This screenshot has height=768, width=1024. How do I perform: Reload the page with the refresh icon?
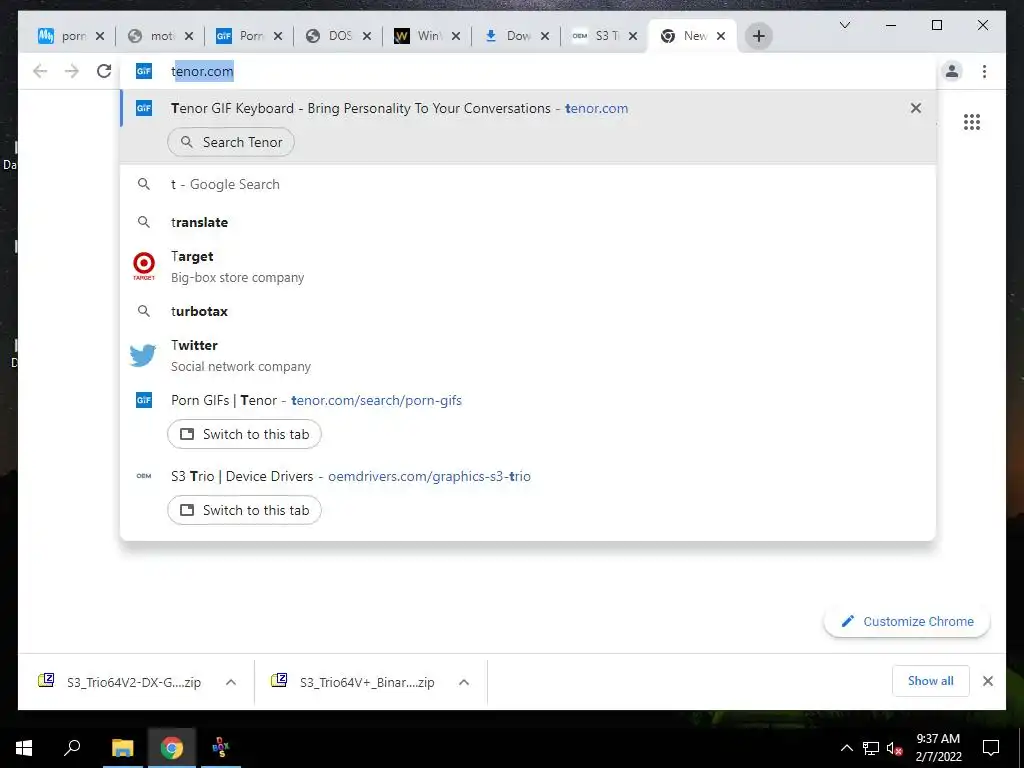point(104,71)
